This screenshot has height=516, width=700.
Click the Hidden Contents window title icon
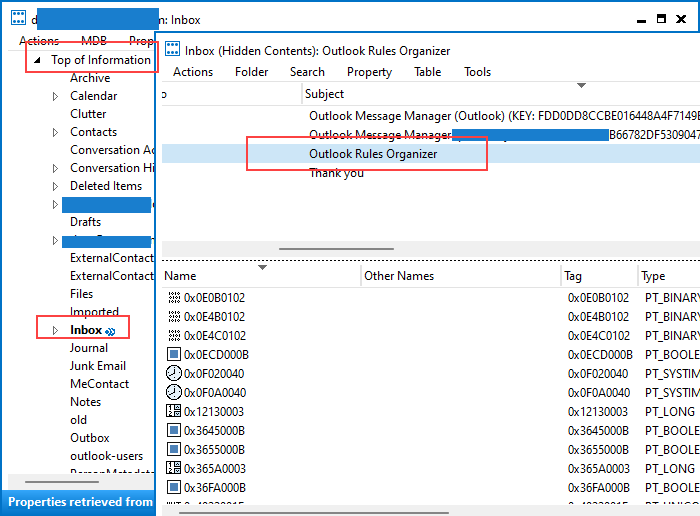click(172, 48)
